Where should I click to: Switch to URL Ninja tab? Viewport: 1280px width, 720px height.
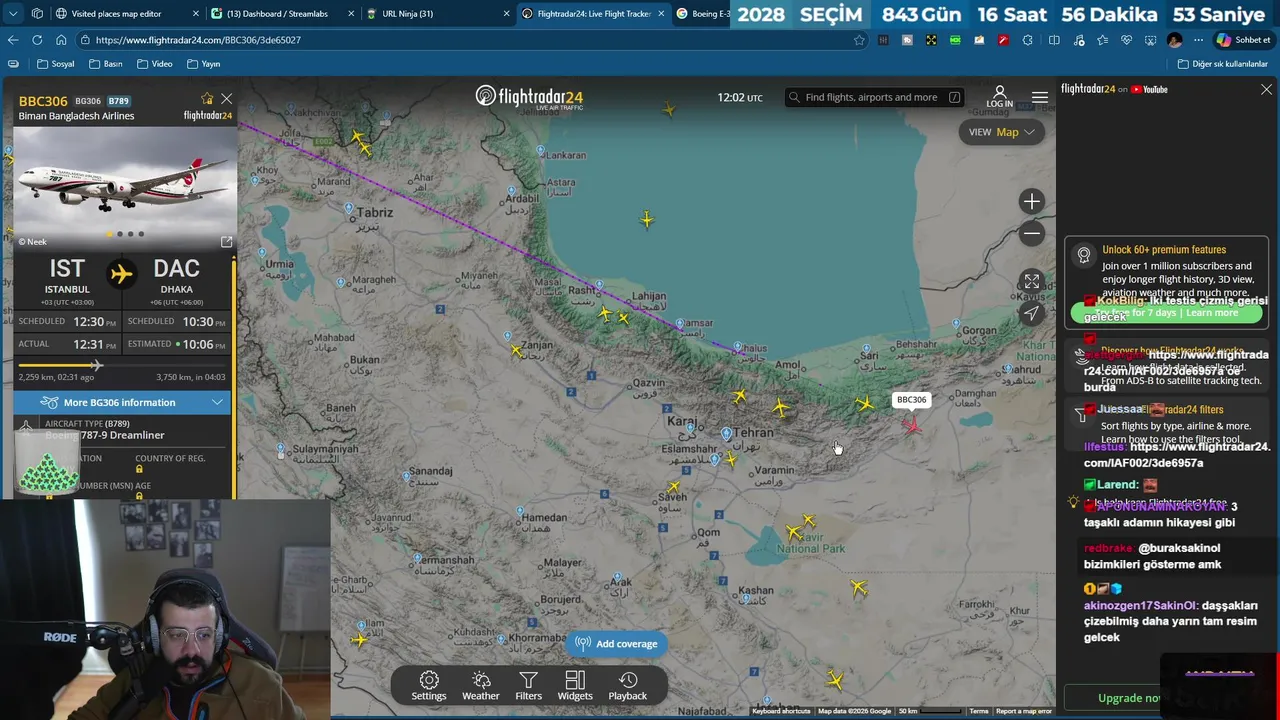click(x=439, y=14)
